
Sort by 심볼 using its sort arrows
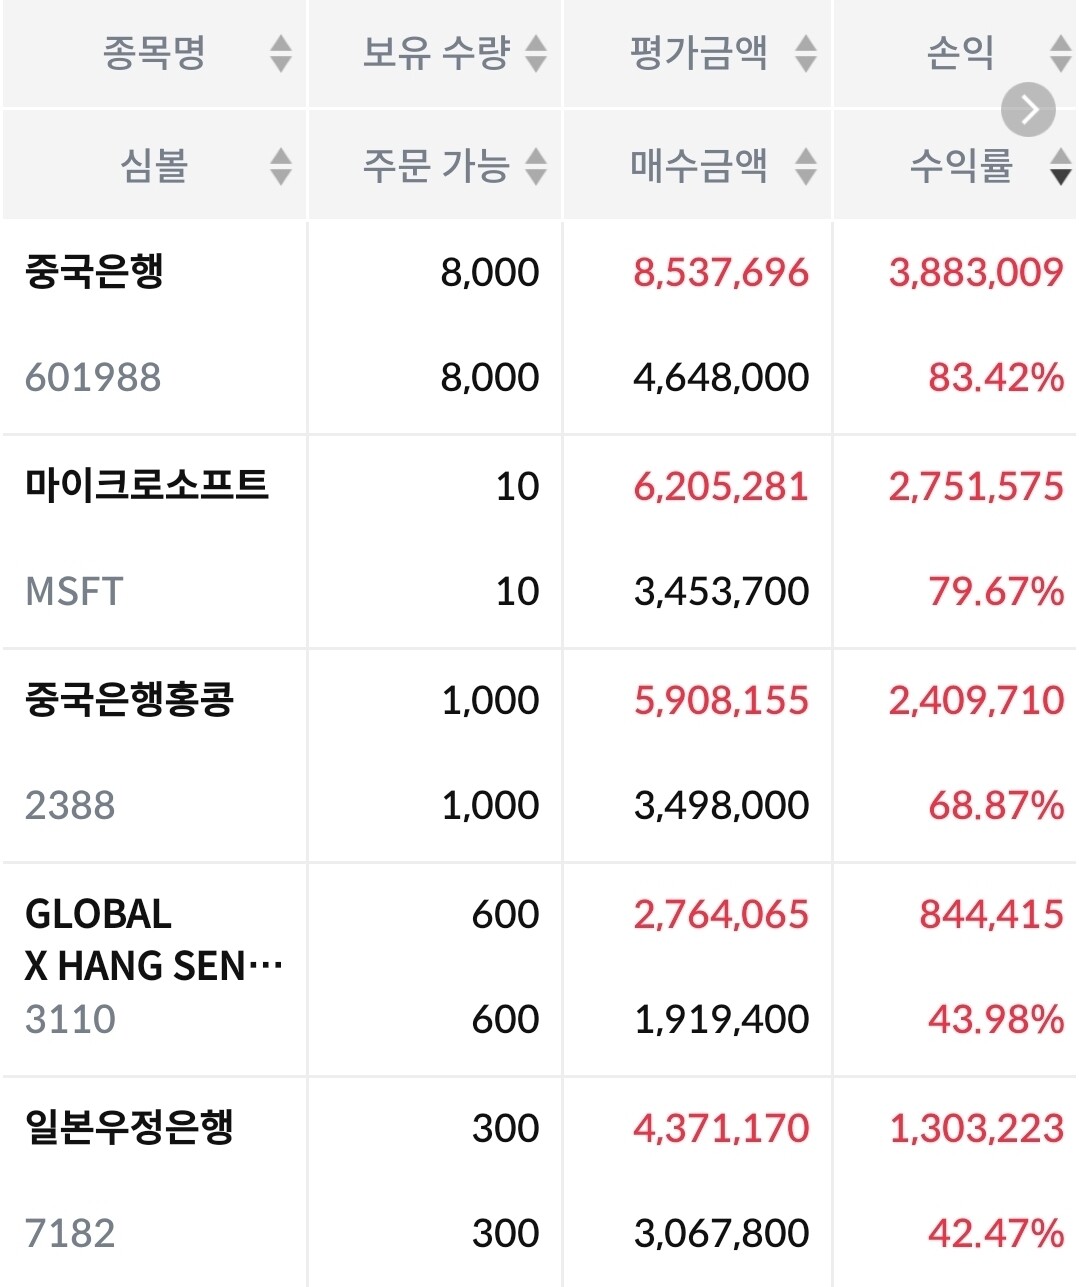point(281,166)
